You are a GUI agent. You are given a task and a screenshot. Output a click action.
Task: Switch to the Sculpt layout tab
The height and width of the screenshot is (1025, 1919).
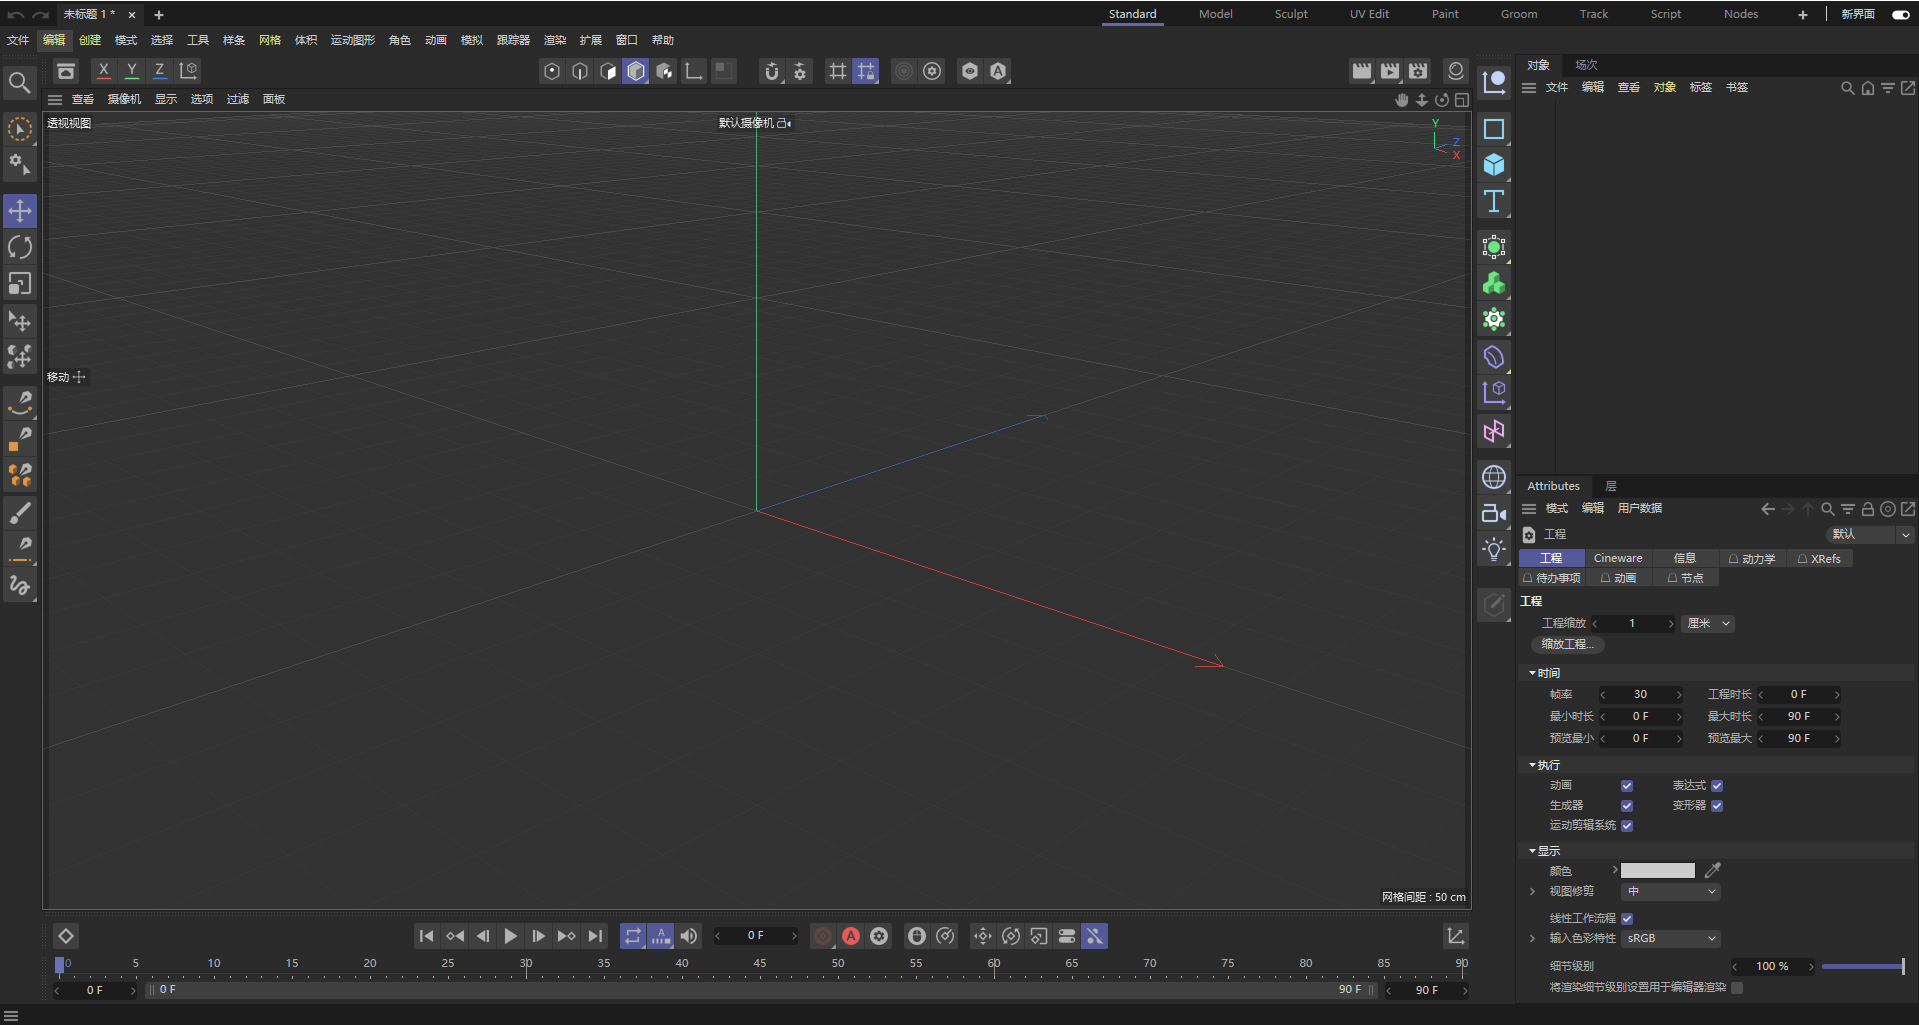(x=1291, y=14)
